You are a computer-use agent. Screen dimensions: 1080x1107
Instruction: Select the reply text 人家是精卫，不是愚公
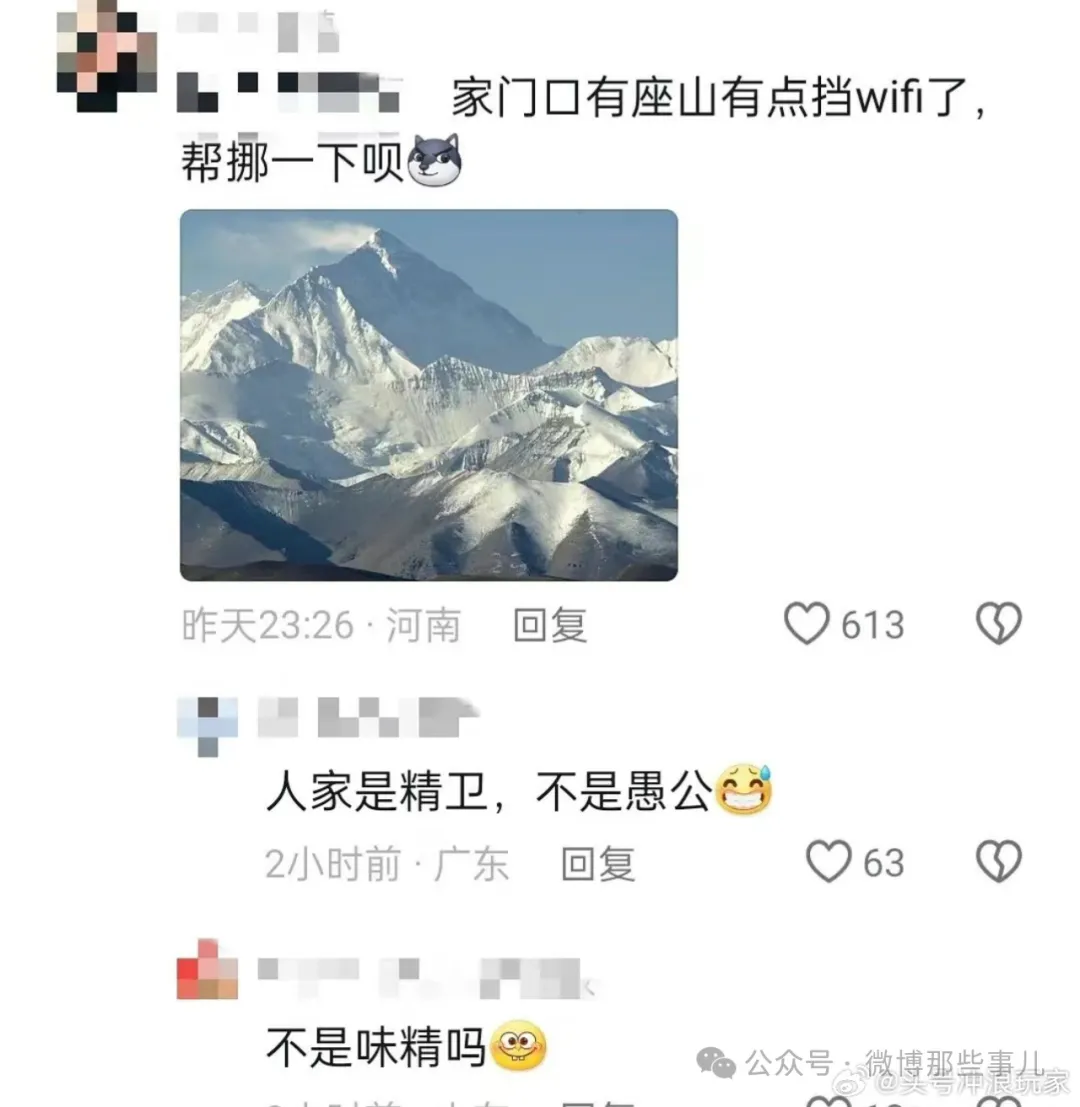pyautogui.click(x=488, y=791)
